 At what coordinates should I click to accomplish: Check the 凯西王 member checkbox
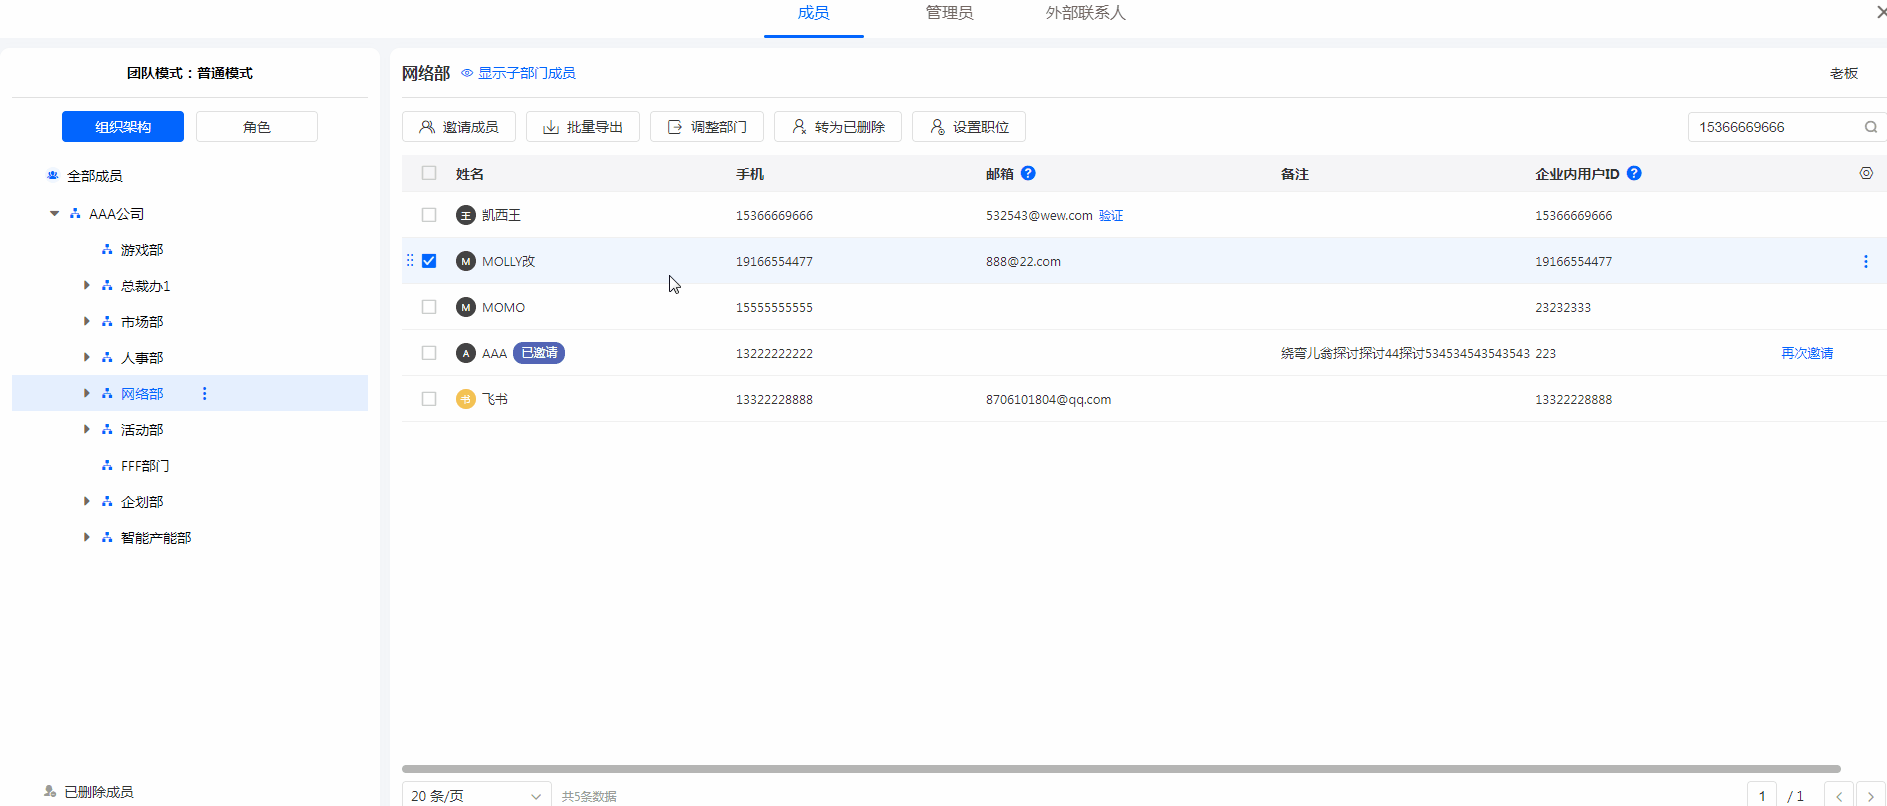(x=429, y=215)
